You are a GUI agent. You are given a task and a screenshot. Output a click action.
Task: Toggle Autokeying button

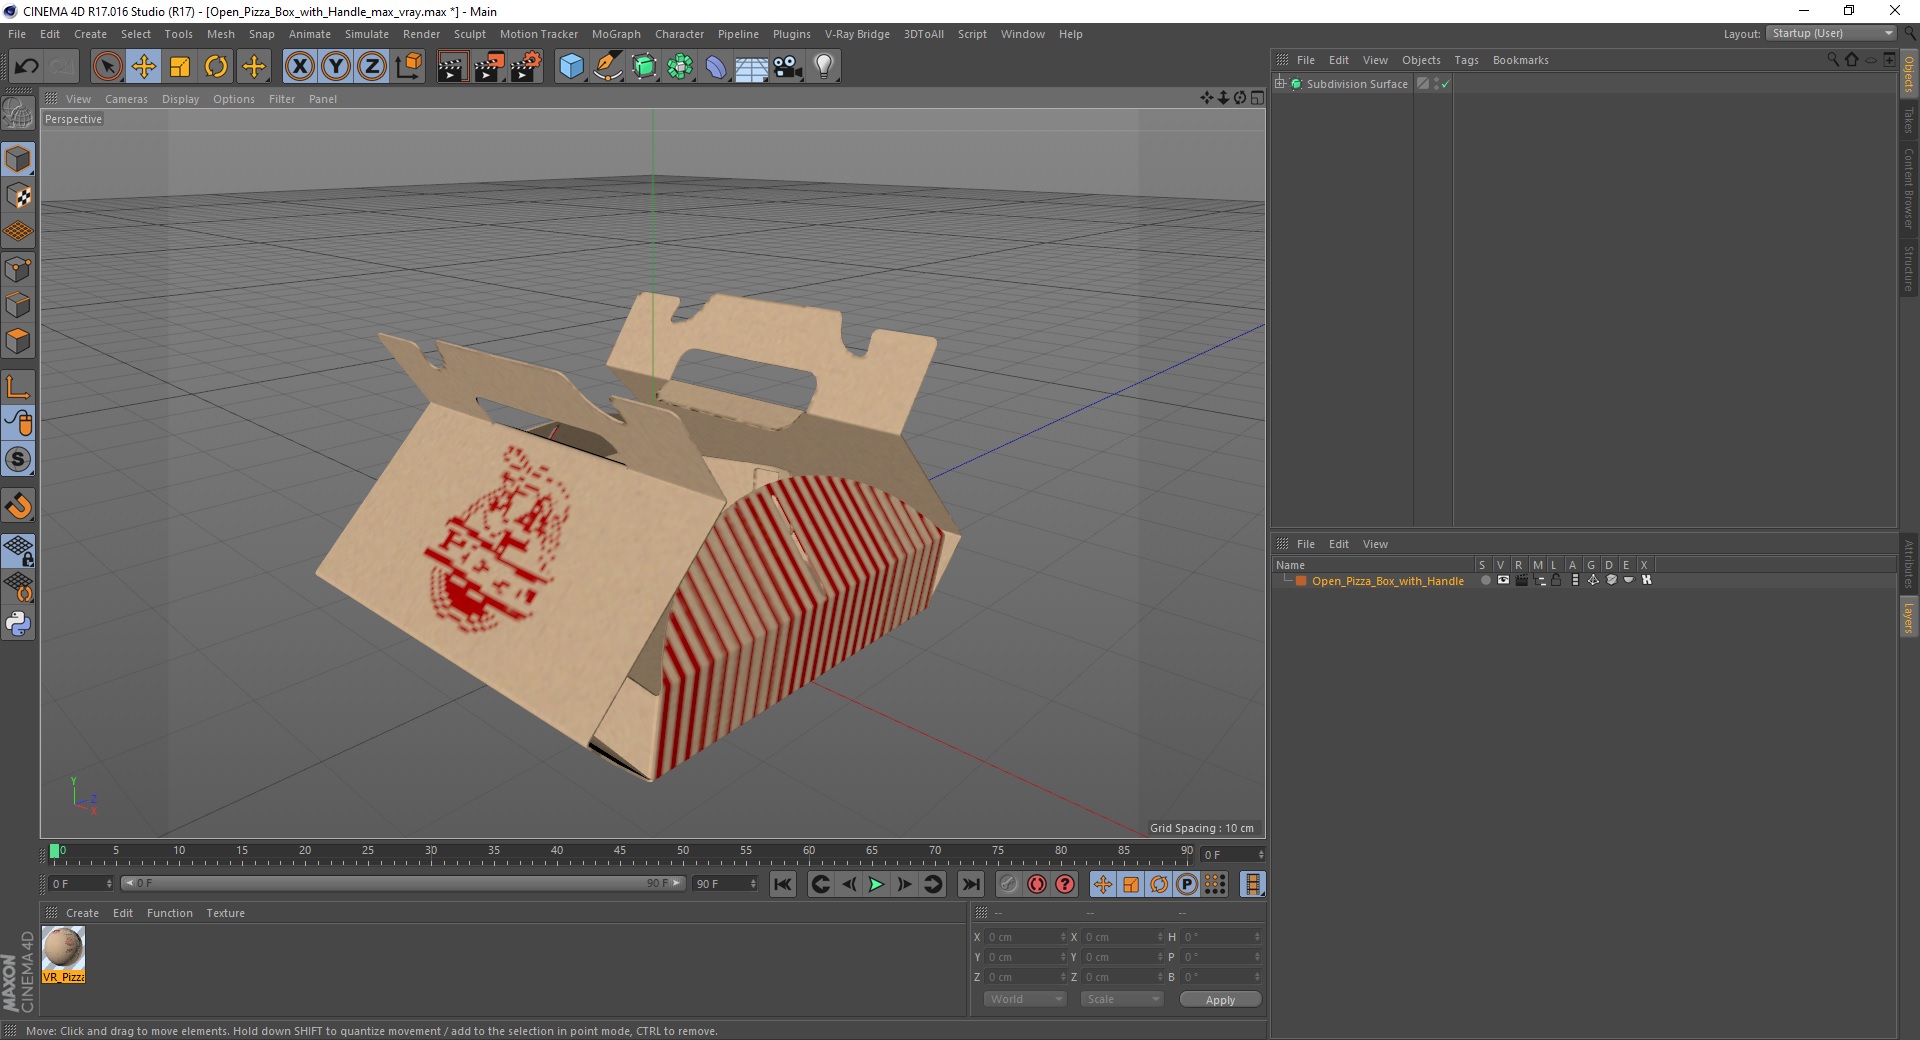tap(1037, 884)
